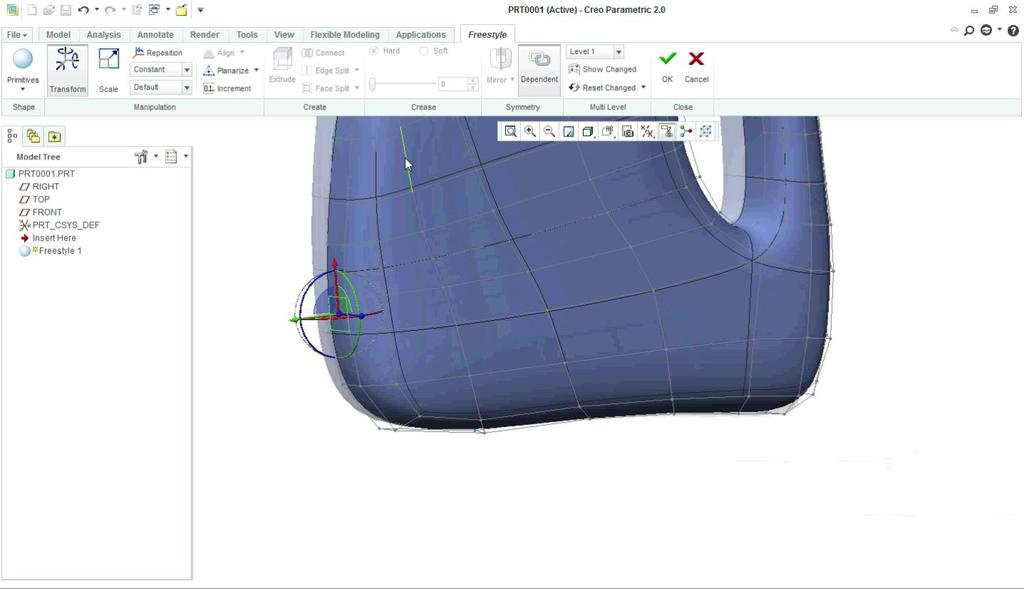The height and width of the screenshot is (589, 1024).
Task: Select the TOP datum plane
Action: coord(41,199)
